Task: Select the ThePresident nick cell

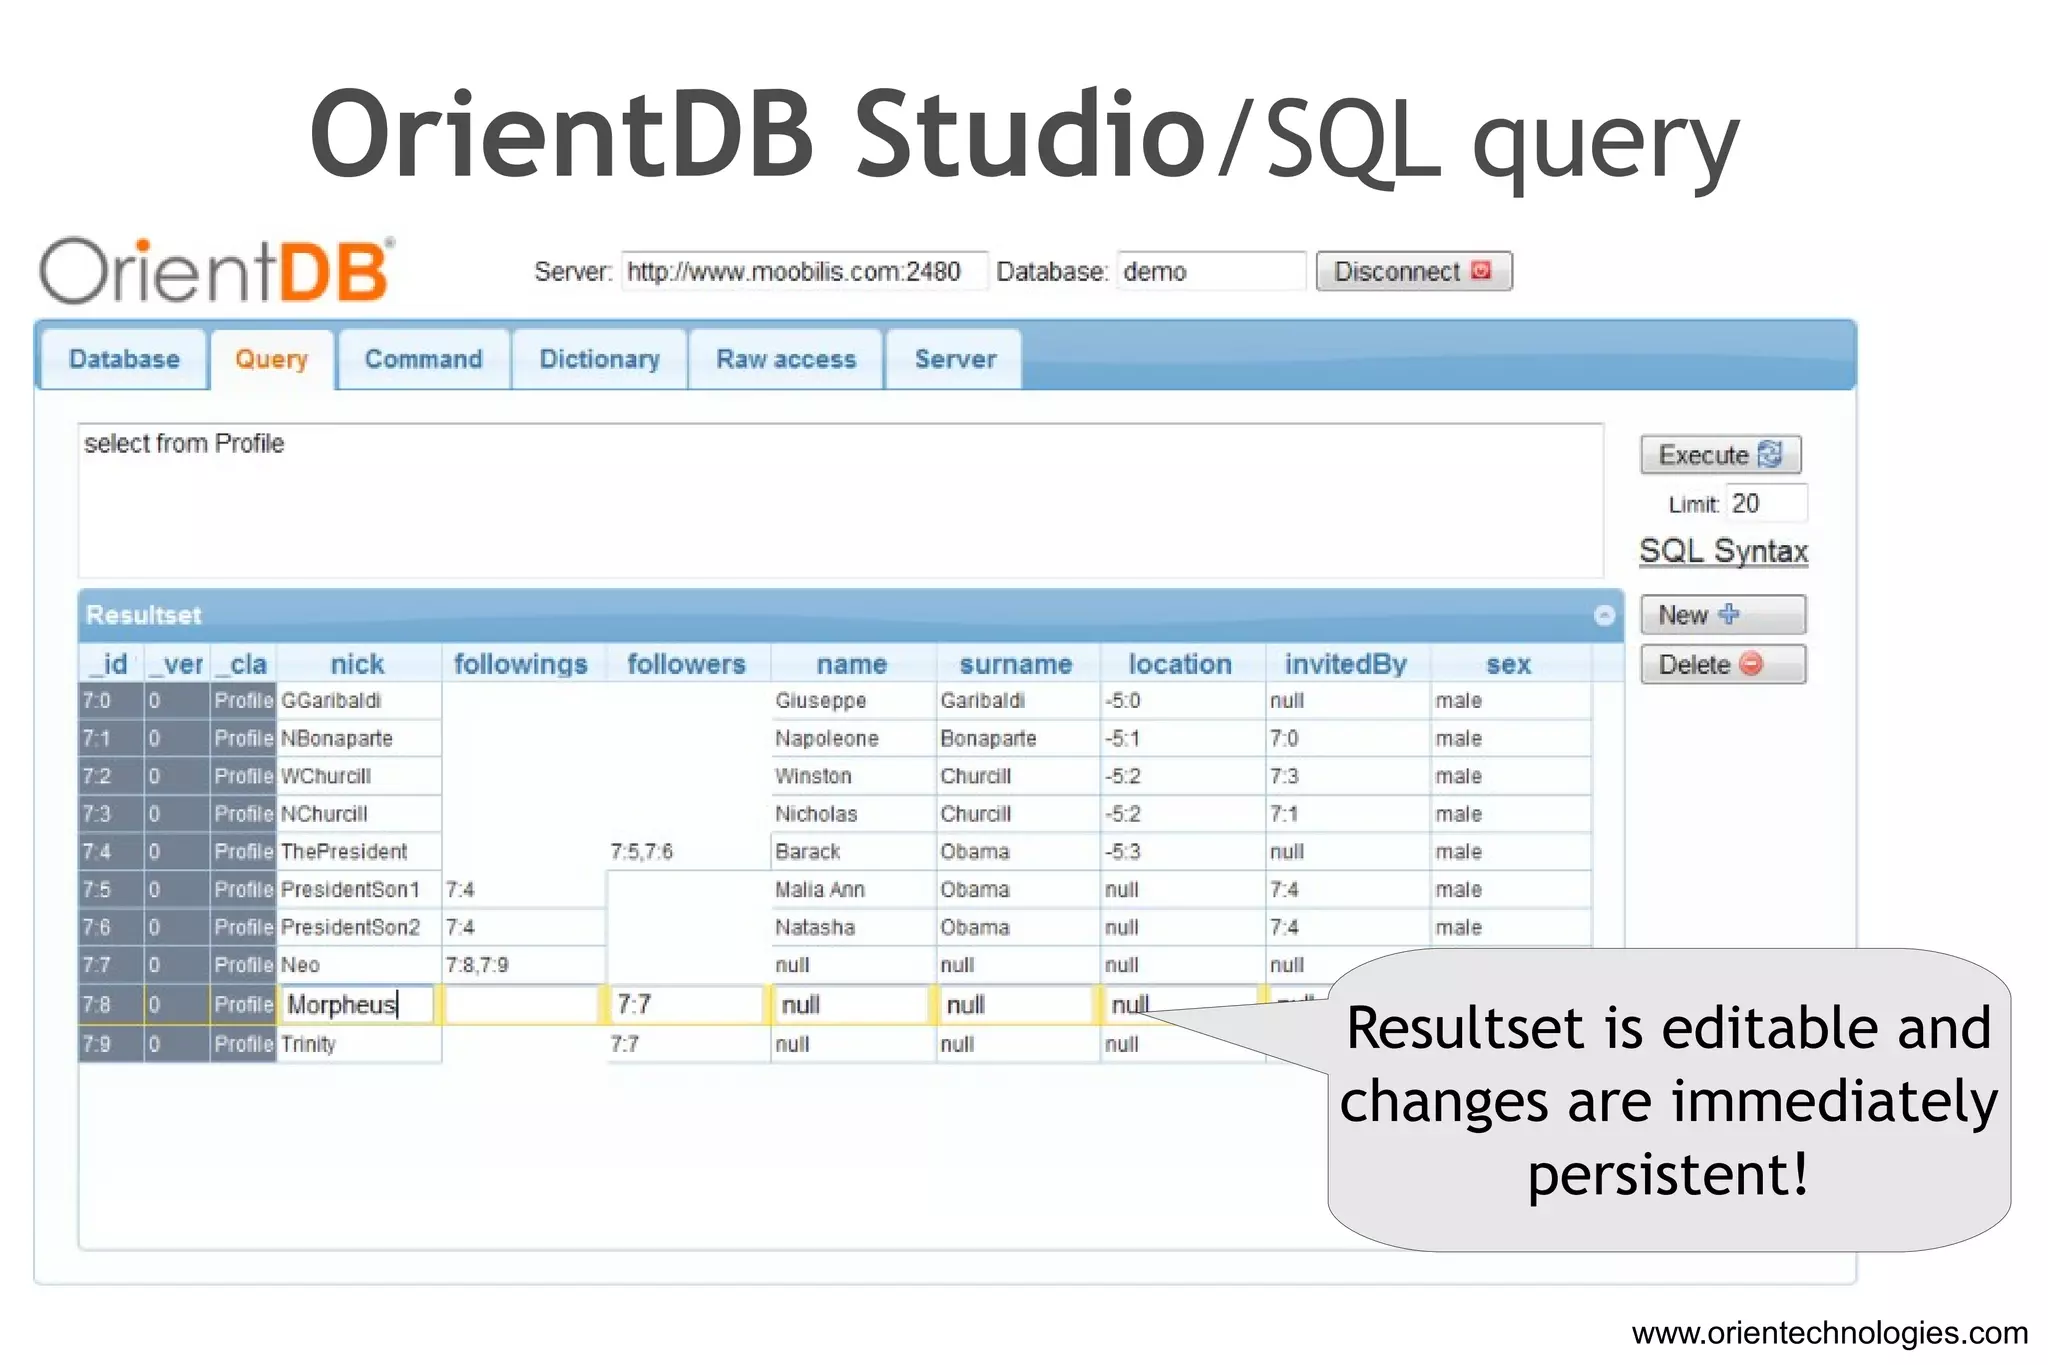Action: click(x=358, y=852)
